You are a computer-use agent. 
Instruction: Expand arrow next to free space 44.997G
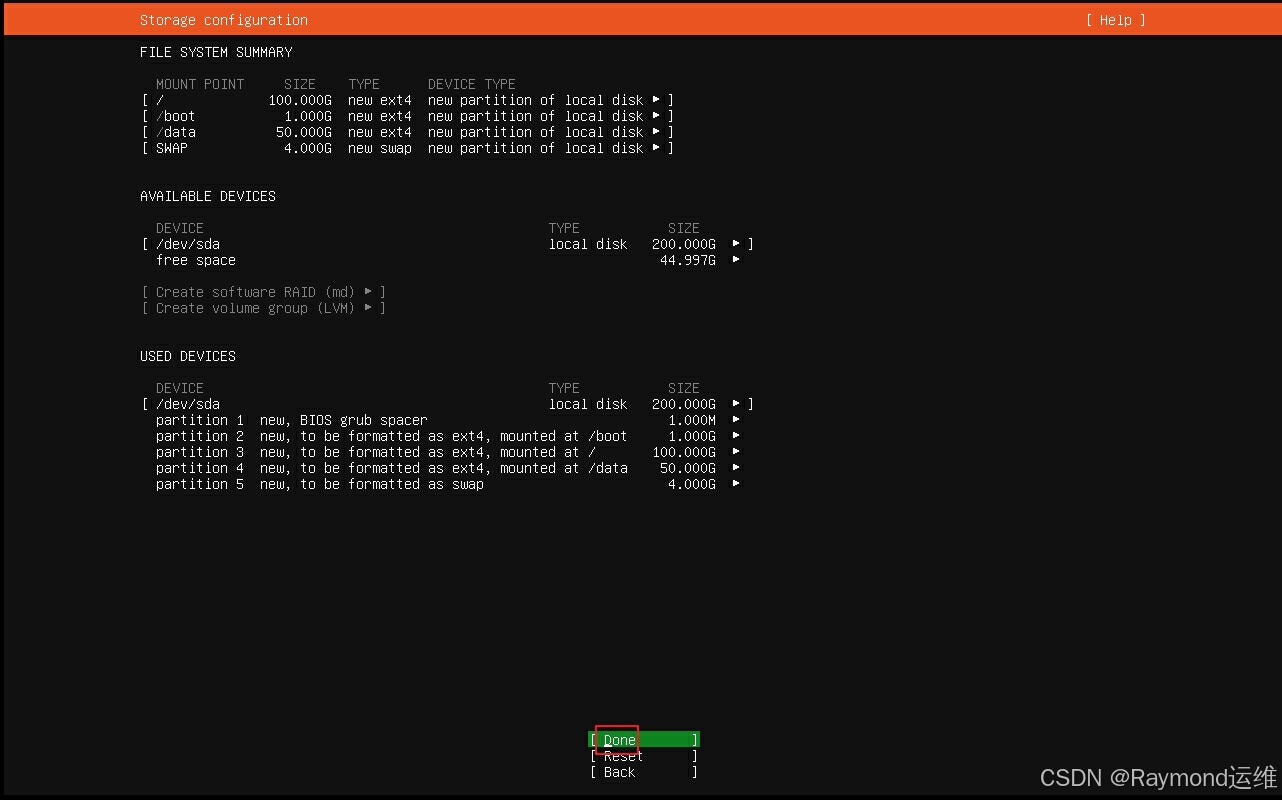coord(736,260)
